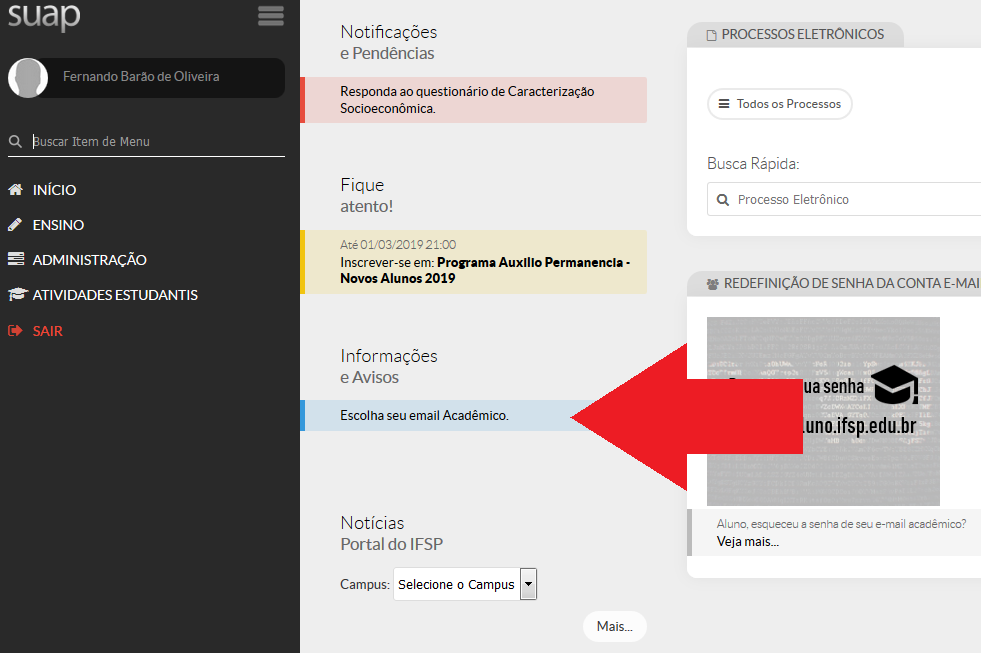Click the red SAIR exit icon

pos(15,330)
